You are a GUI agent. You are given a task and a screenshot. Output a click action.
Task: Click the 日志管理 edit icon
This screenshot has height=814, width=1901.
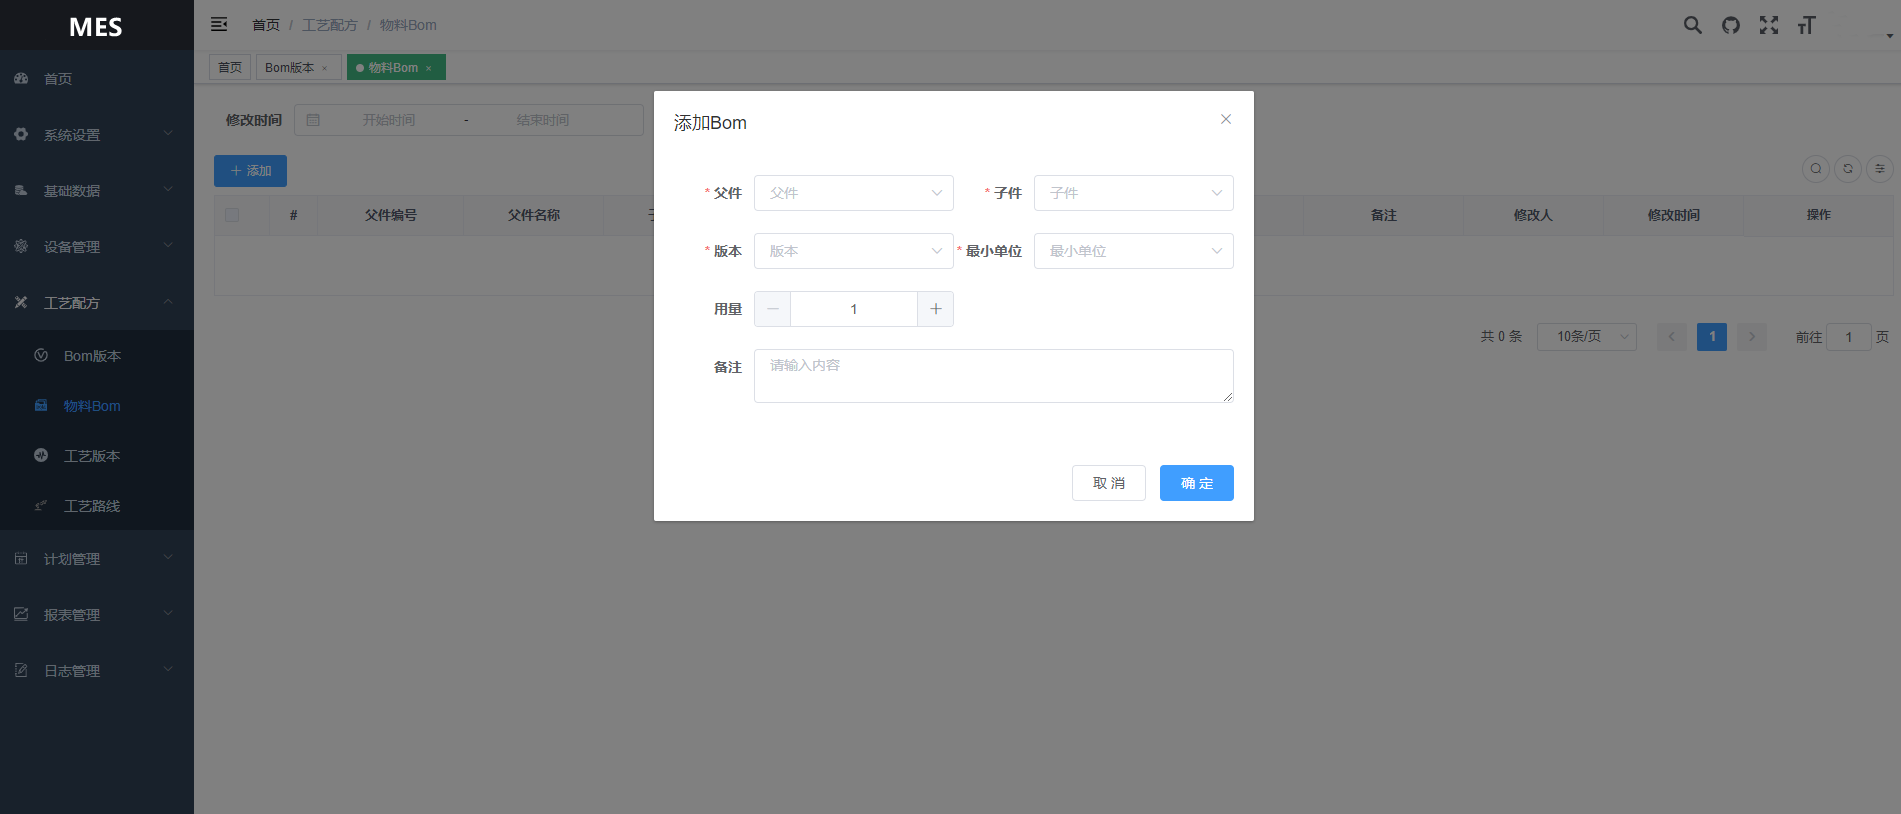(x=21, y=670)
